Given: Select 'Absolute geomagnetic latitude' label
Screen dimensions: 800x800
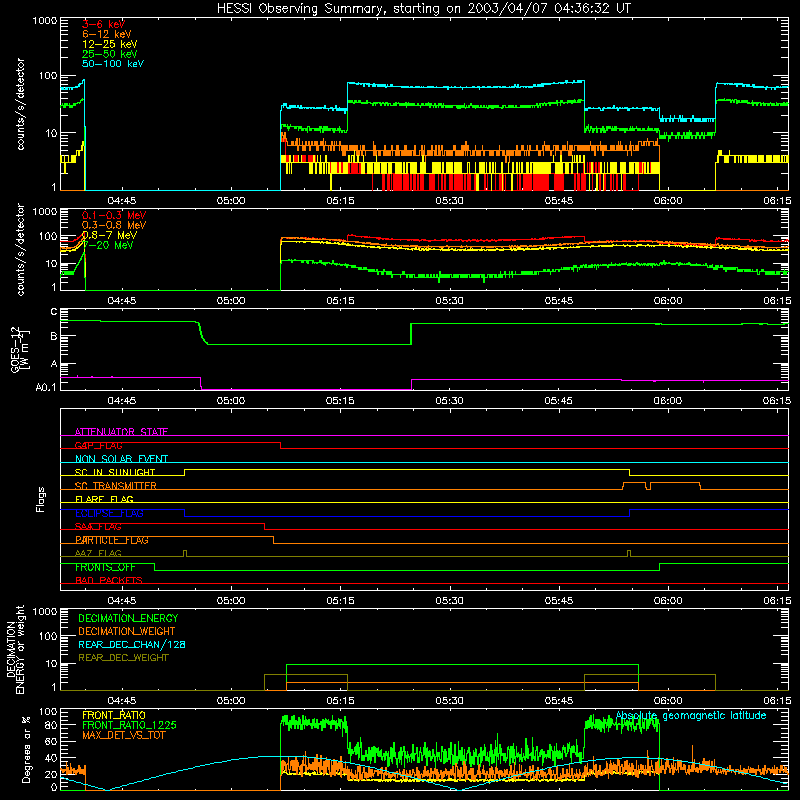Looking at the screenshot, I should [691, 716].
